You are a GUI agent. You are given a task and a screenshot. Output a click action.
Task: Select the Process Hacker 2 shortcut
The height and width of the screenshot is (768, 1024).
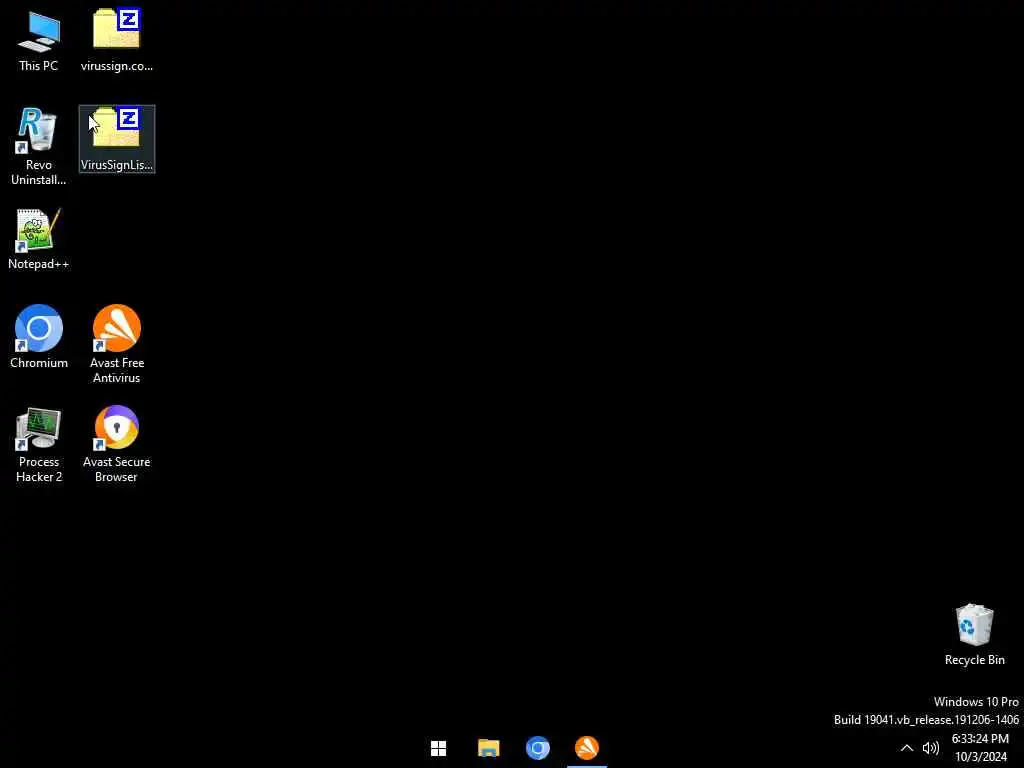[39, 445]
